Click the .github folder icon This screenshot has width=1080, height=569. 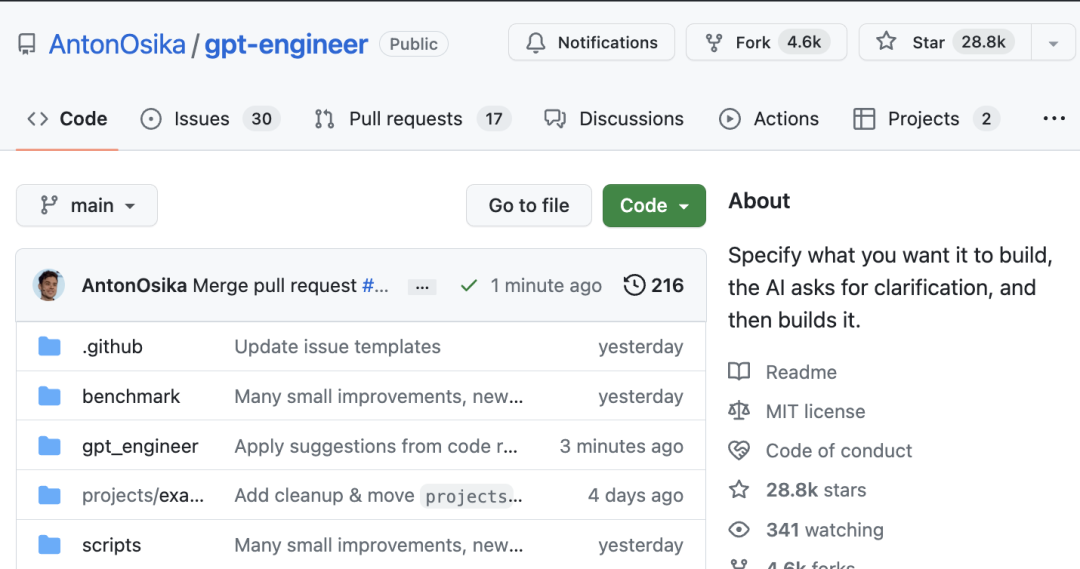(50, 346)
